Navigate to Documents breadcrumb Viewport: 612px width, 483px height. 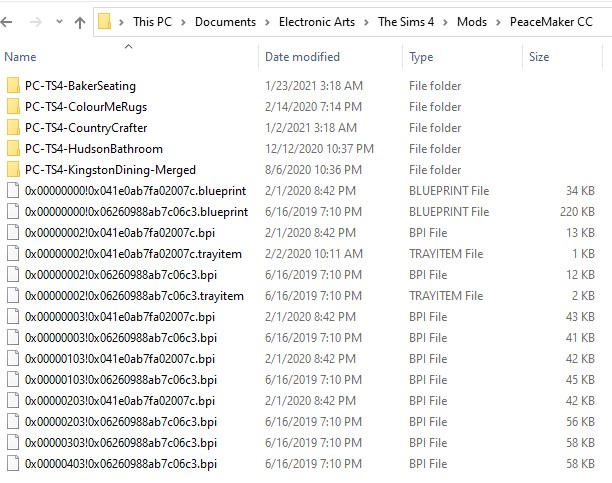coord(225,21)
